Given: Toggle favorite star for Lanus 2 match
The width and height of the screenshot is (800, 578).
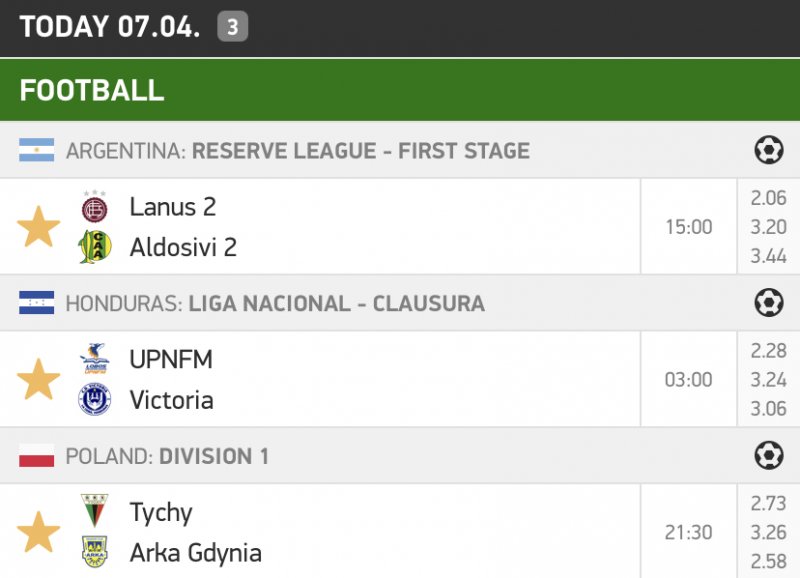Looking at the screenshot, I should tap(39, 227).
